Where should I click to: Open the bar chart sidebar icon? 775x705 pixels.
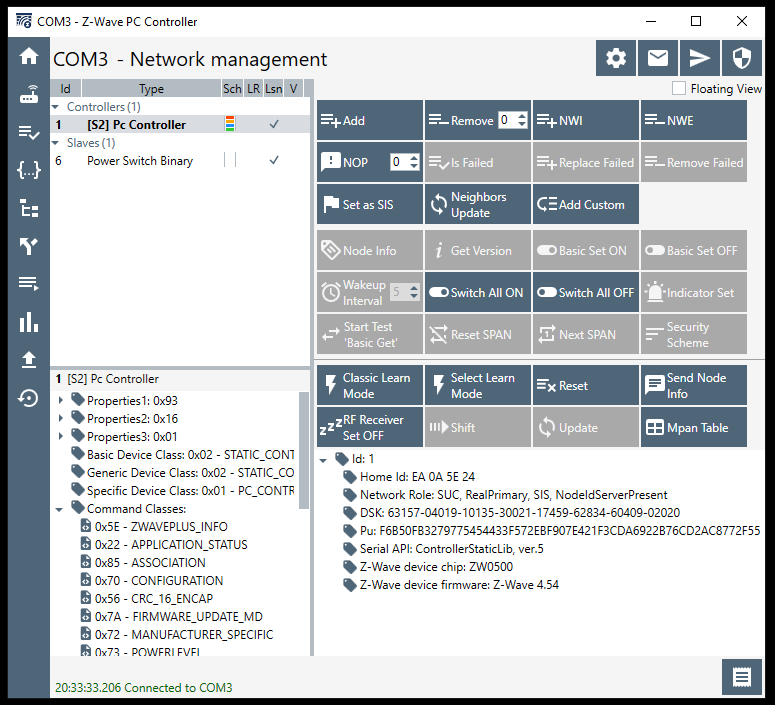click(x=29, y=322)
